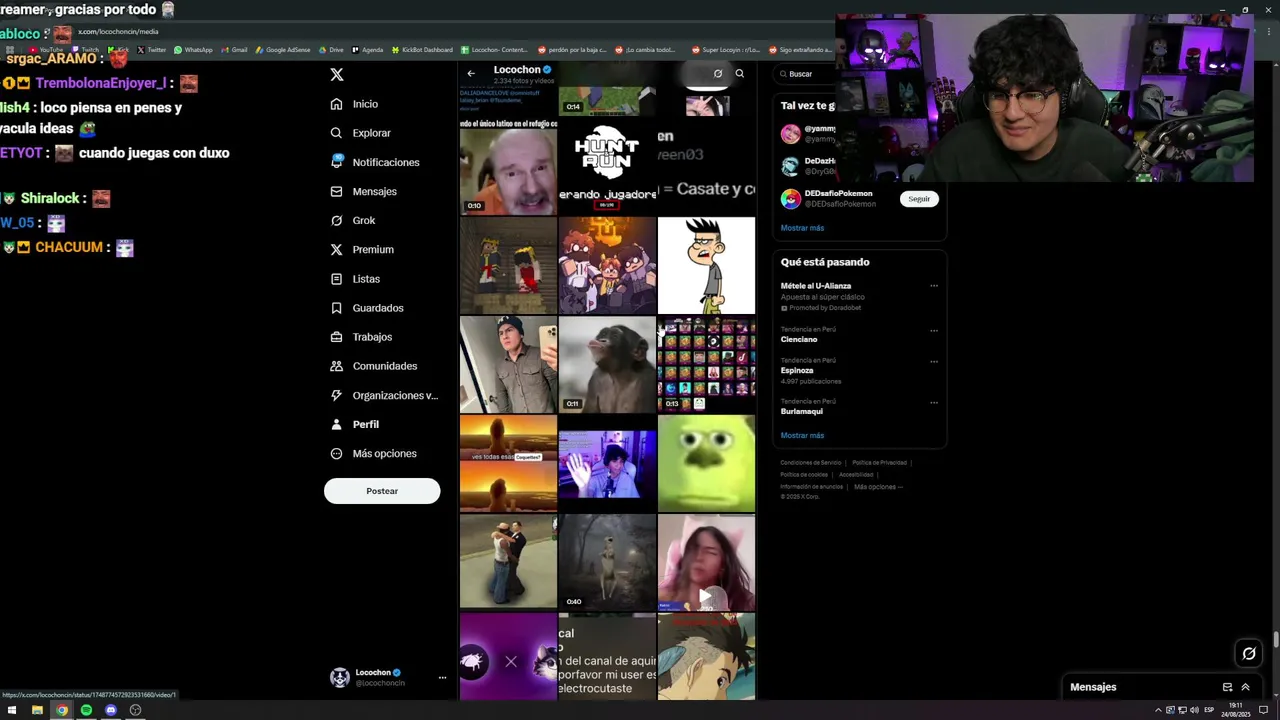The height and width of the screenshot is (720, 1280).
Task: Open Grok from the sidebar
Action: 353,220
